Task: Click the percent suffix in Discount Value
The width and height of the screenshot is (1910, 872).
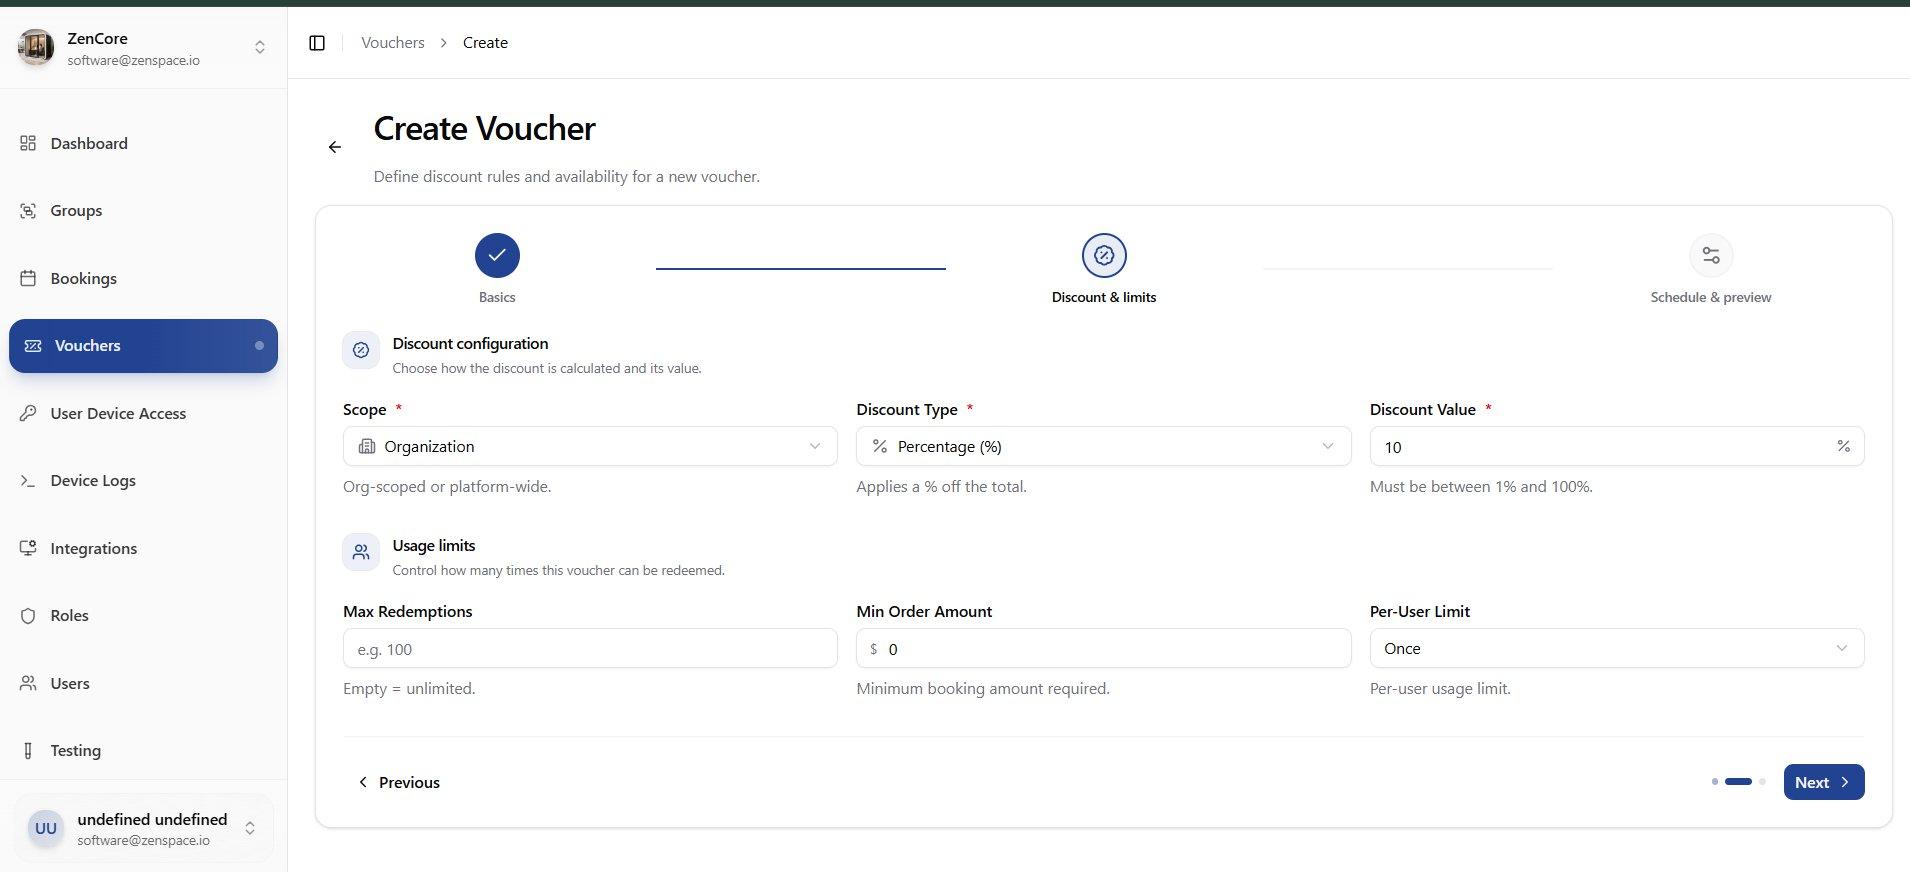Action: pos(1843,446)
